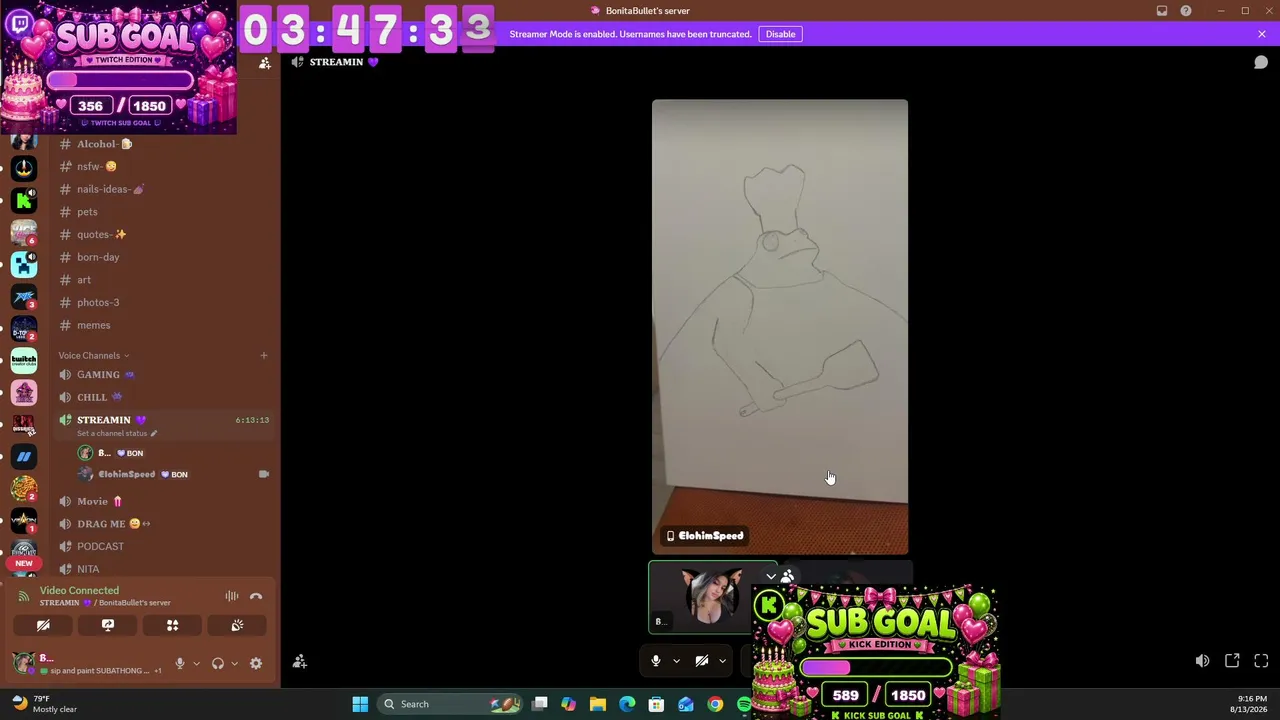Set a channel status link
This screenshot has height=720, width=1280.
pos(117,434)
